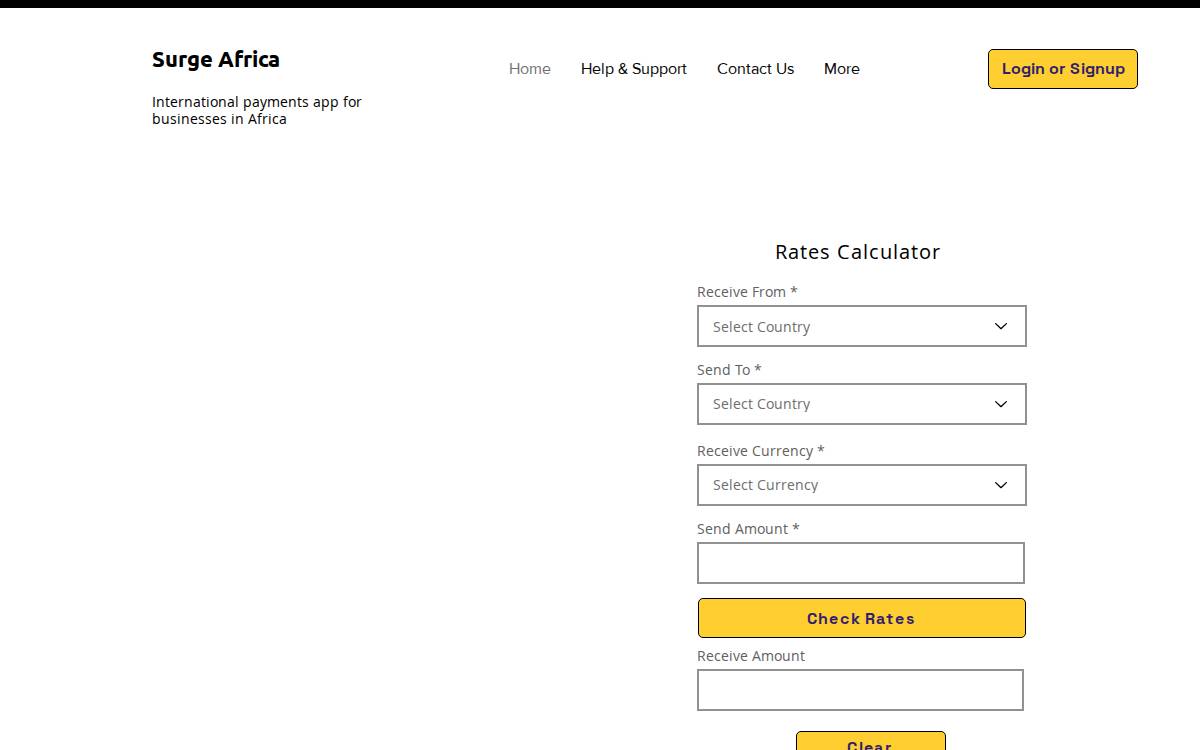
Task: Click the Login or Signup button
Action: pyautogui.click(x=1063, y=69)
